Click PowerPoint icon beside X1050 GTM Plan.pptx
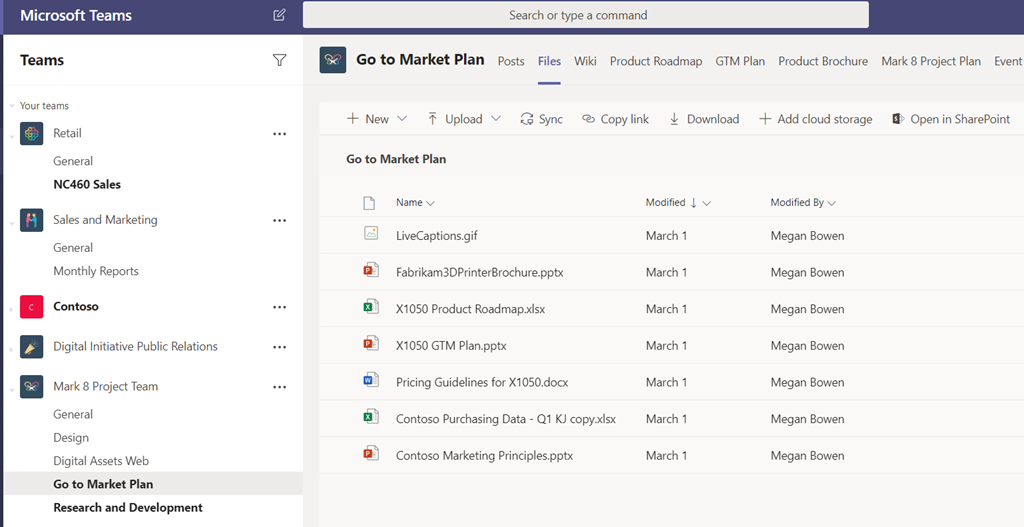Screen dimensions: 1024x527 pyautogui.click(x=371, y=343)
